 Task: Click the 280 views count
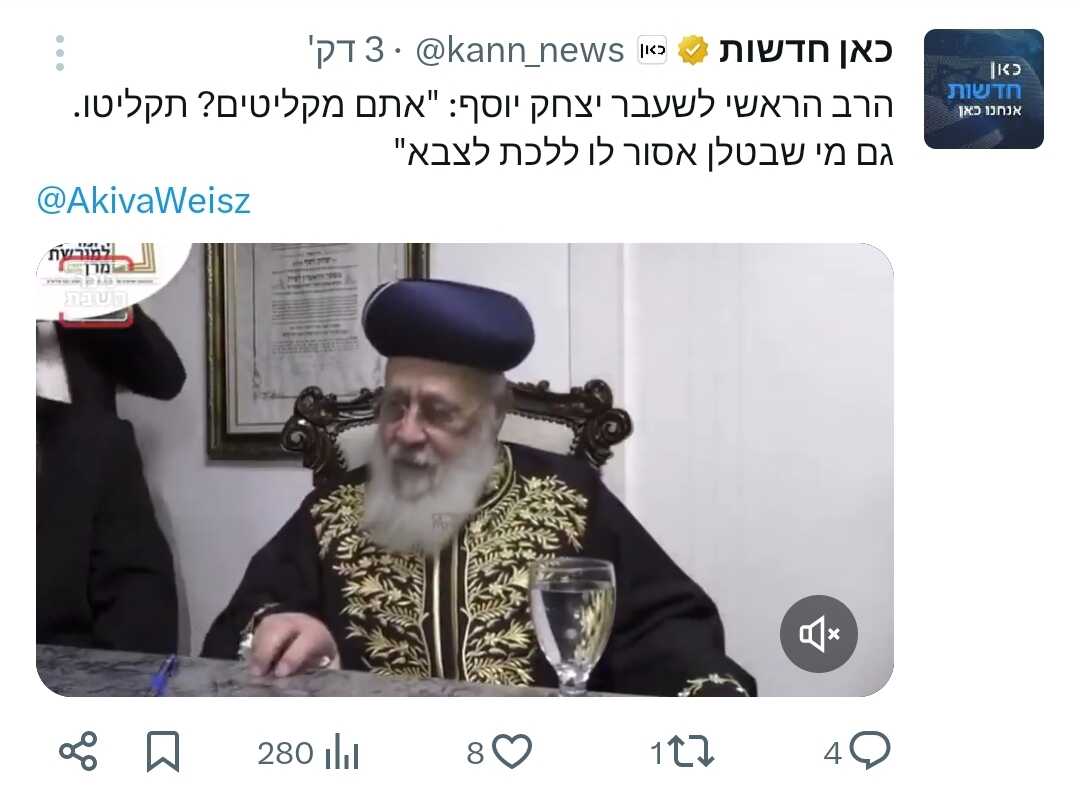286,753
